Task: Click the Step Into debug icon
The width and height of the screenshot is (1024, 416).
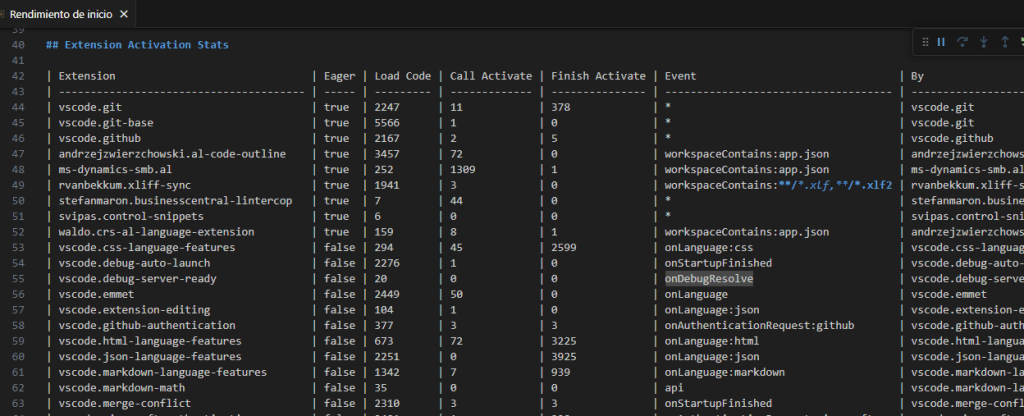Action: [984, 42]
